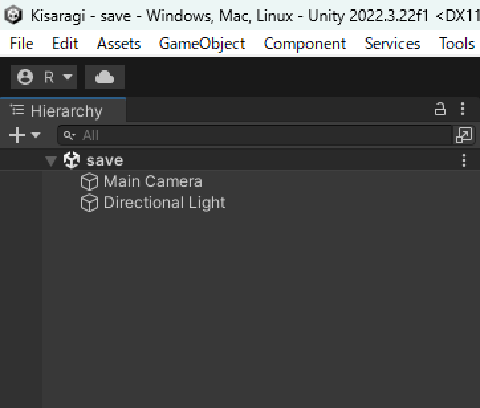This screenshot has height=408, width=480.
Task: Open the account R dropdown arrow
Action: pos(68,77)
